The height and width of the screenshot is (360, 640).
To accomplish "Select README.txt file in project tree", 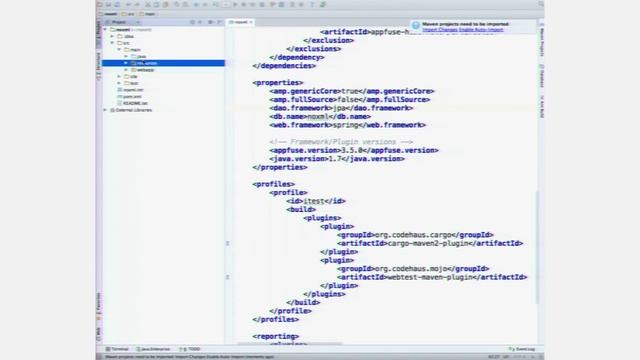I will [132, 103].
